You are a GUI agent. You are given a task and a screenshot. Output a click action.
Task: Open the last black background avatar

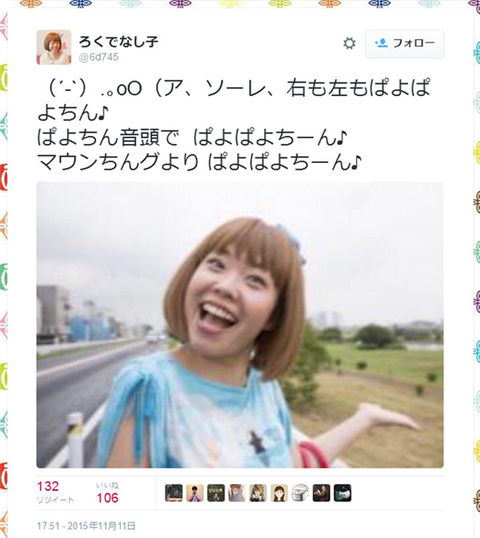[x=342, y=493]
